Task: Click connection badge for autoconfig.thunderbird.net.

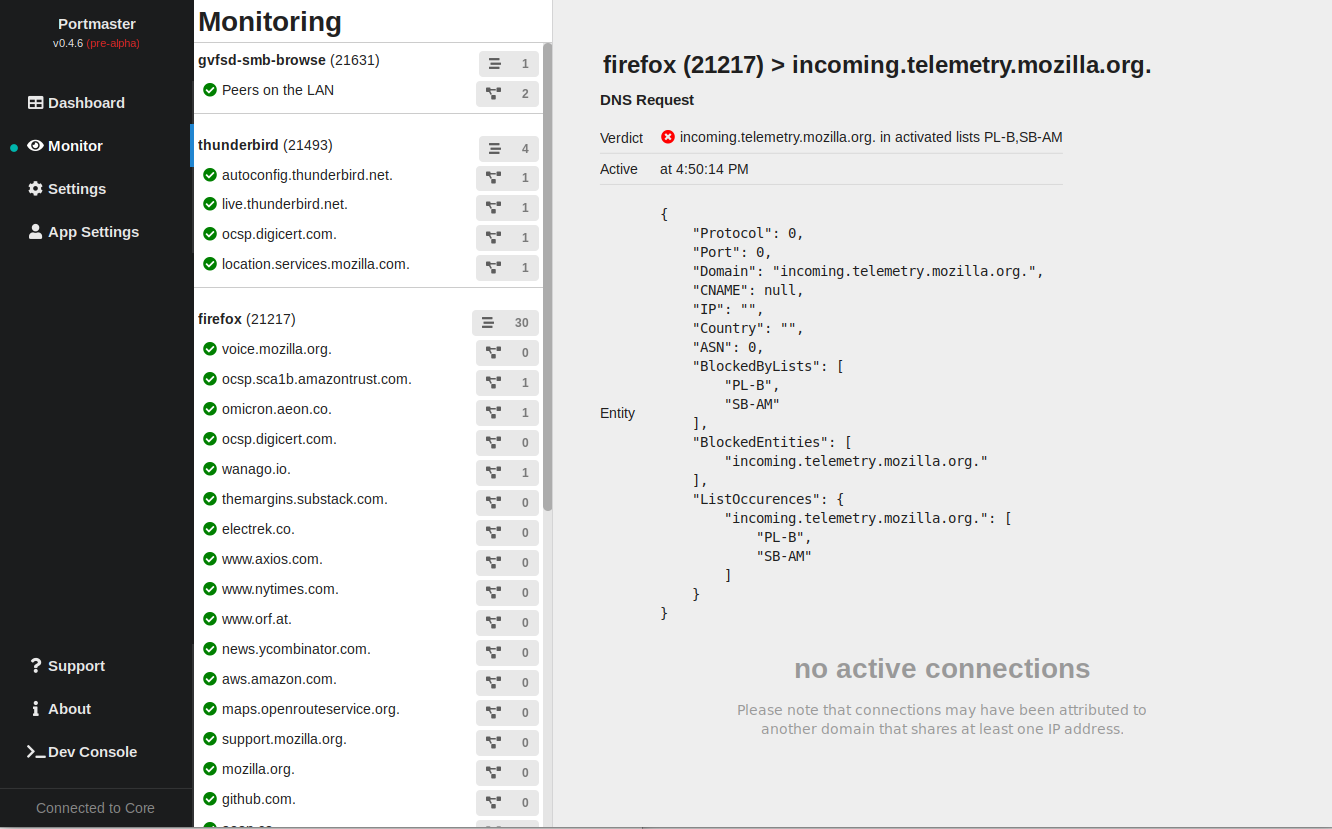Action: [507, 178]
